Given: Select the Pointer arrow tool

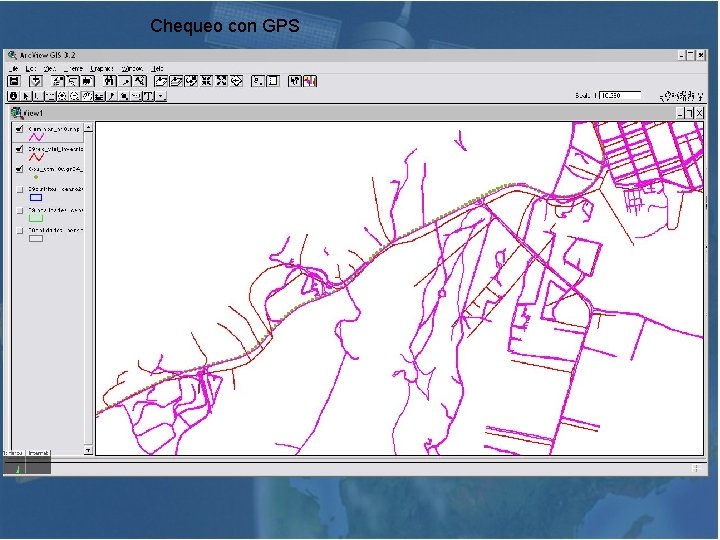Looking at the screenshot, I should pyautogui.click(x=26, y=96).
